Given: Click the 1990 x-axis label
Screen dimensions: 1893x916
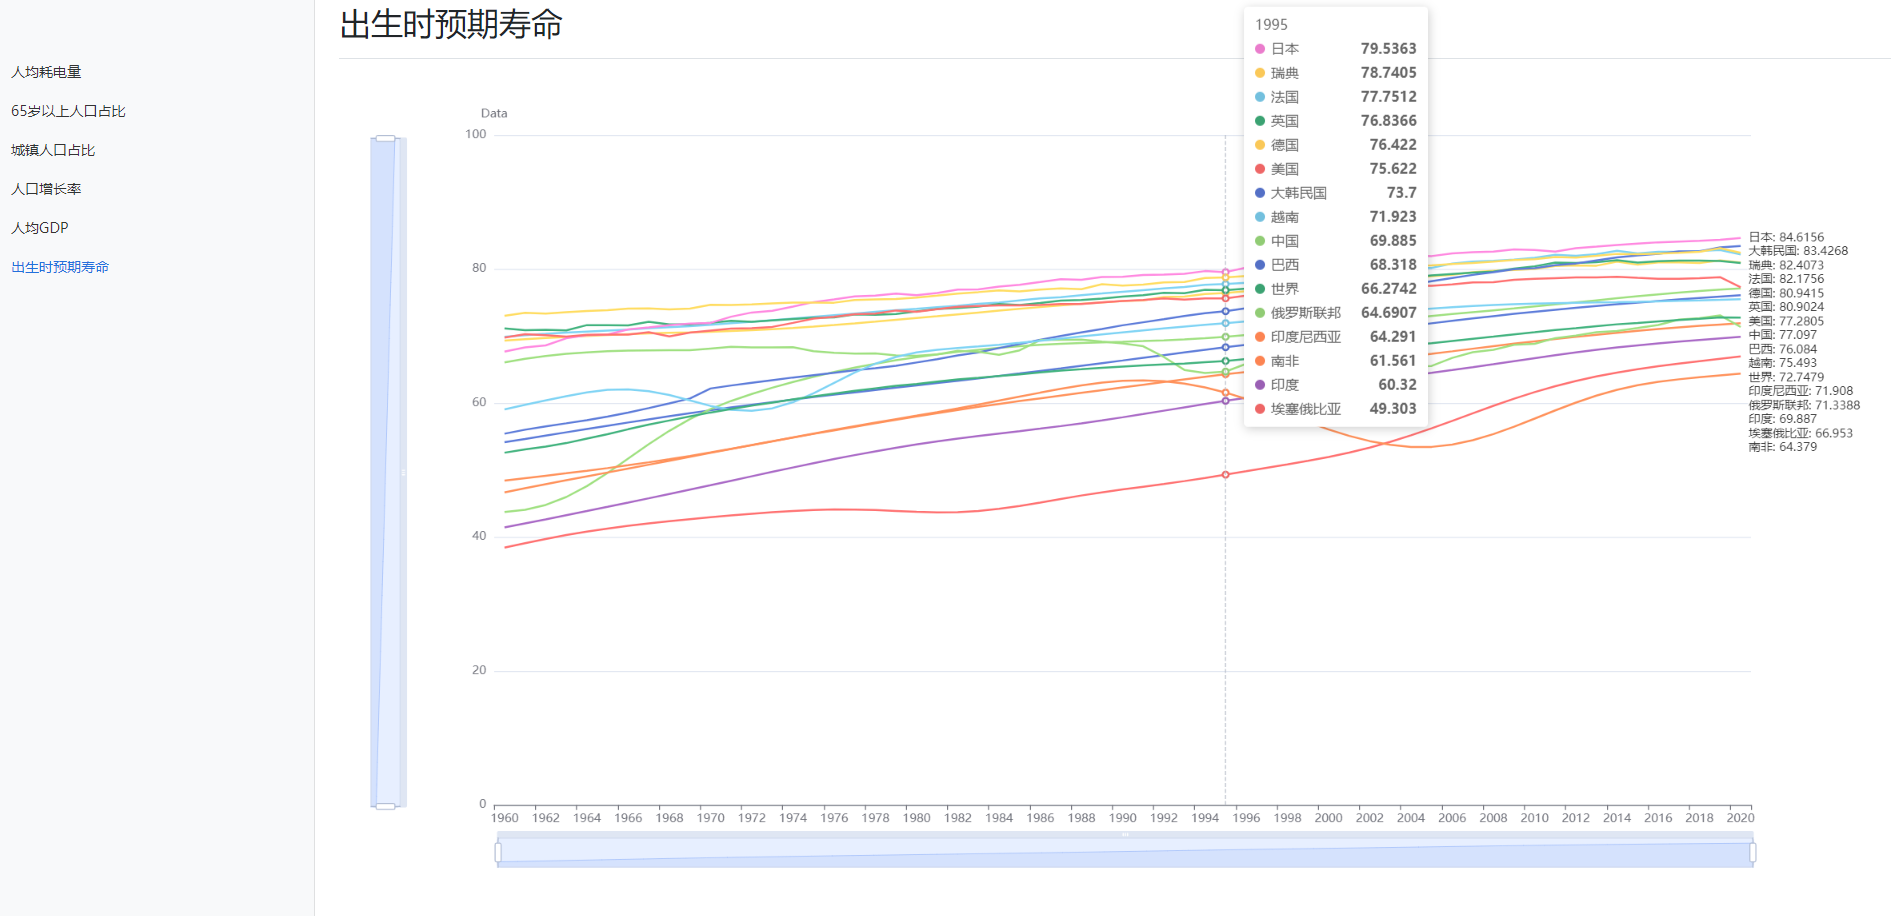Looking at the screenshot, I should 1123,818.
